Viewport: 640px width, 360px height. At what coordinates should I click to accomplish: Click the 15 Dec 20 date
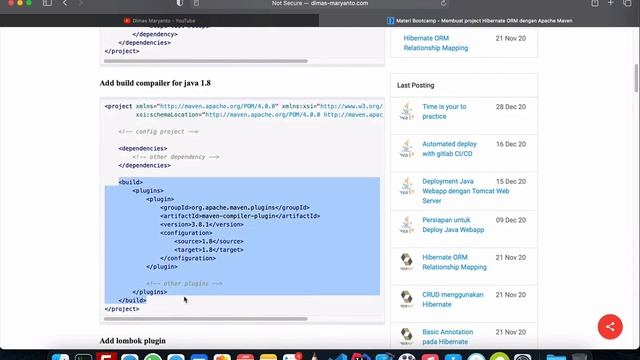(511, 181)
